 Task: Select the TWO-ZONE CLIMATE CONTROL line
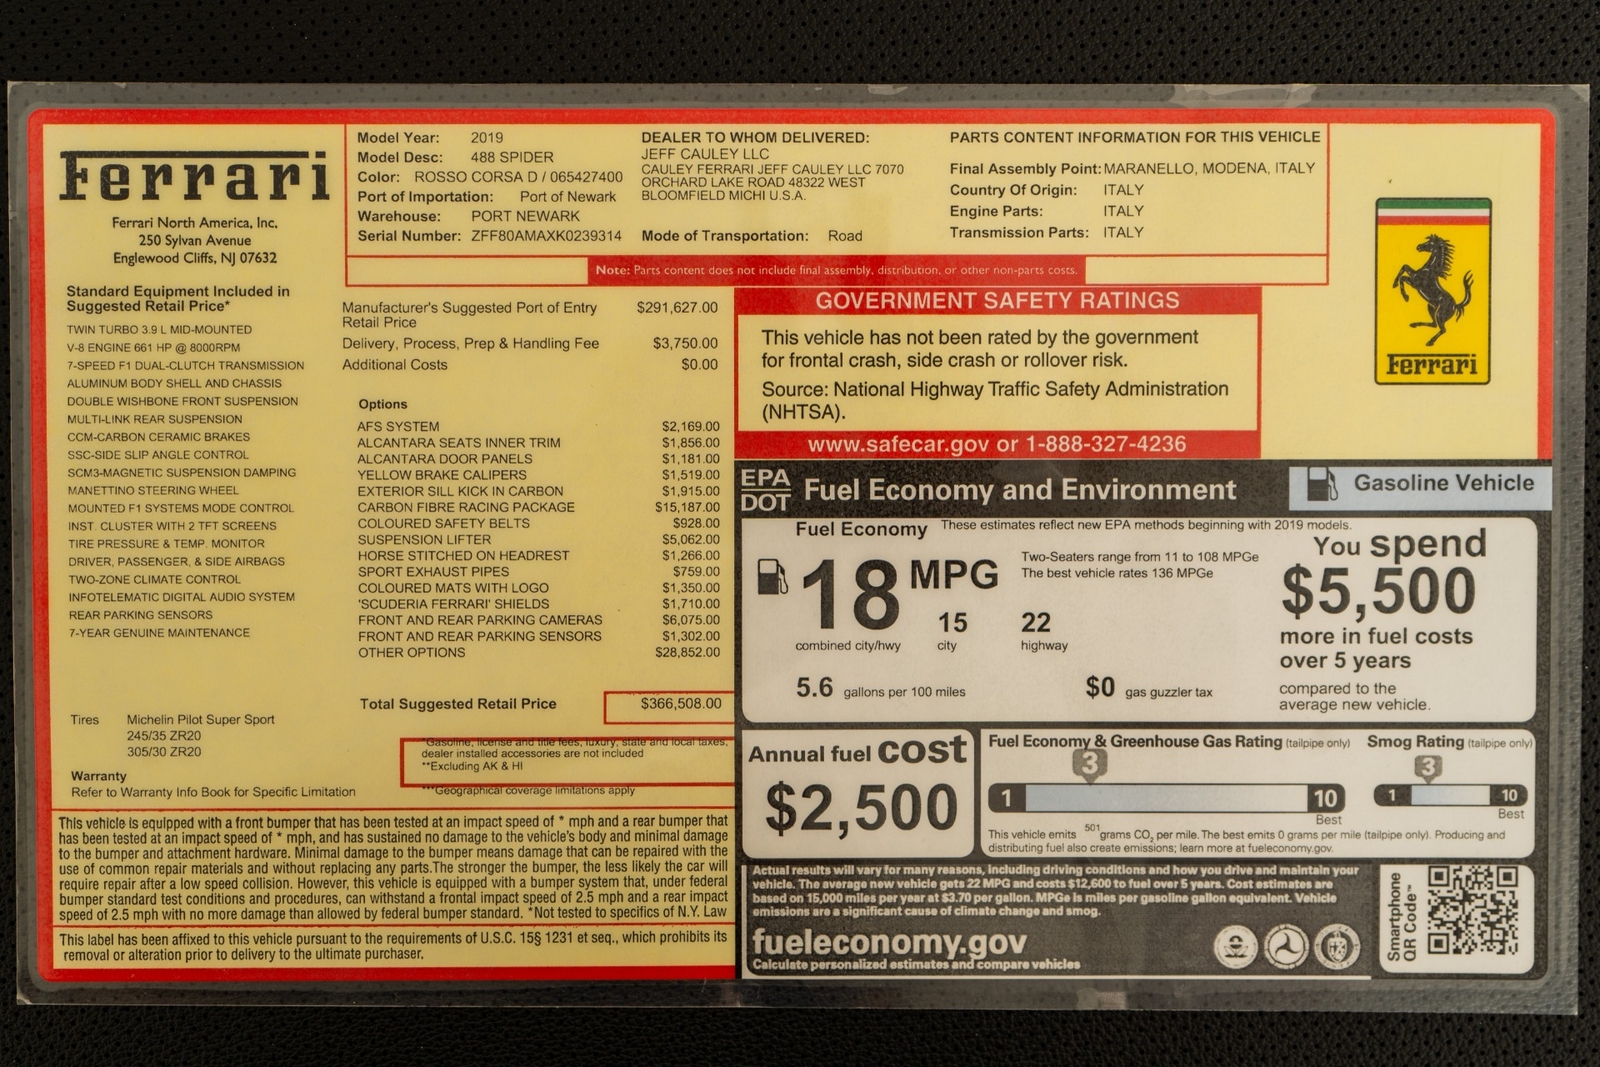(154, 580)
